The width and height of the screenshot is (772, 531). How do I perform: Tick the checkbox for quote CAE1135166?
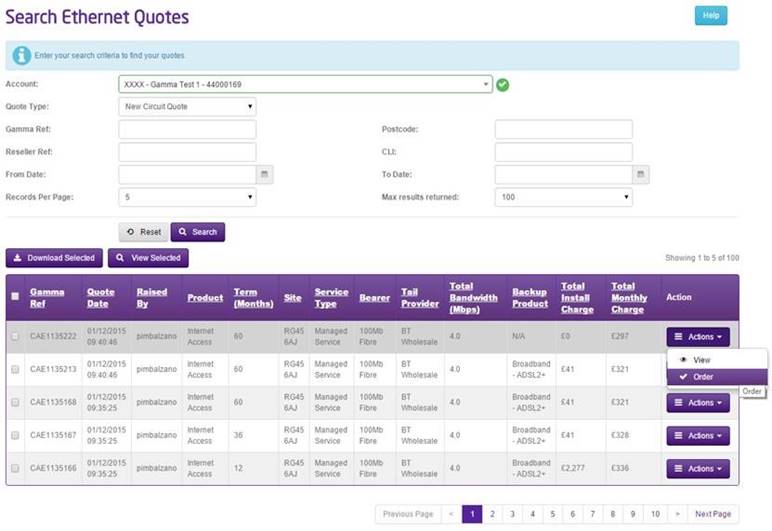(15, 469)
